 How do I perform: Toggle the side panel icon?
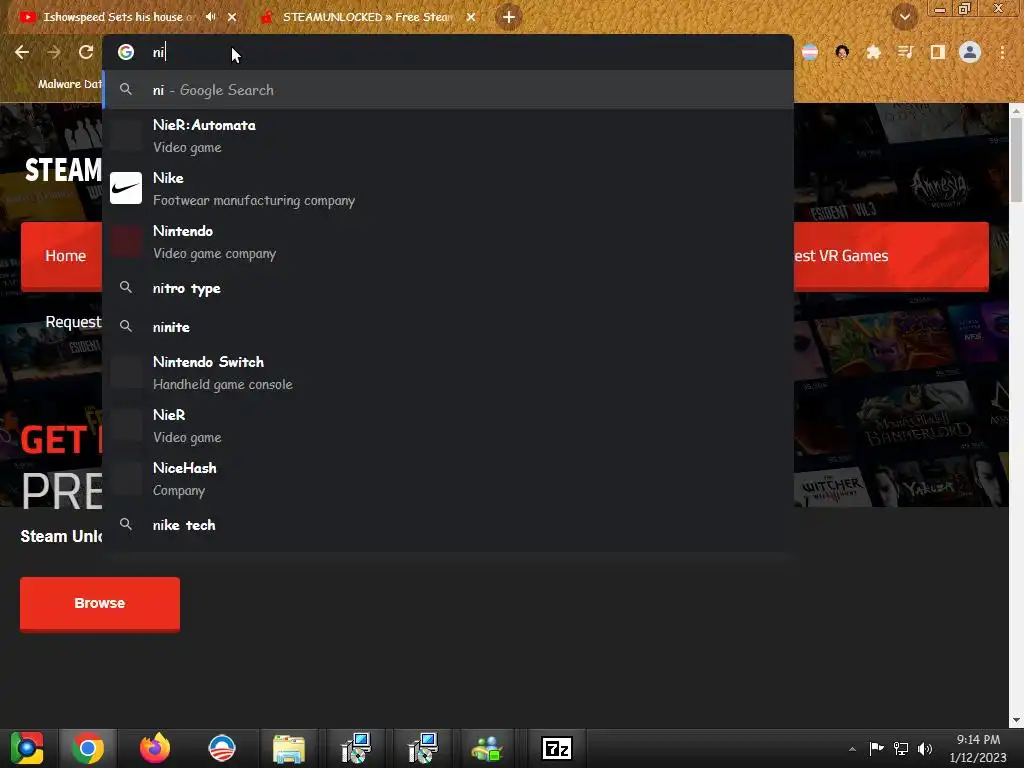pyautogui.click(x=938, y=52)
